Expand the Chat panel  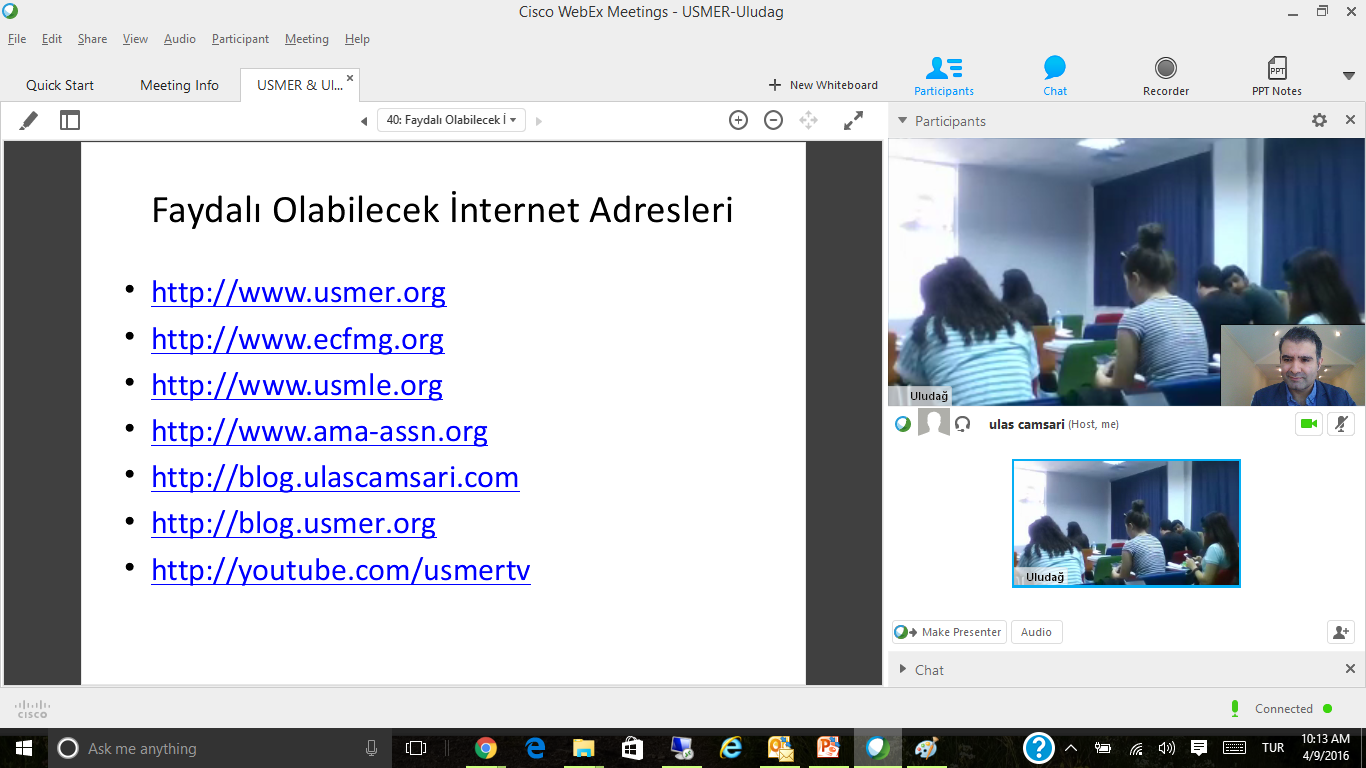click(x=902, y=670)
